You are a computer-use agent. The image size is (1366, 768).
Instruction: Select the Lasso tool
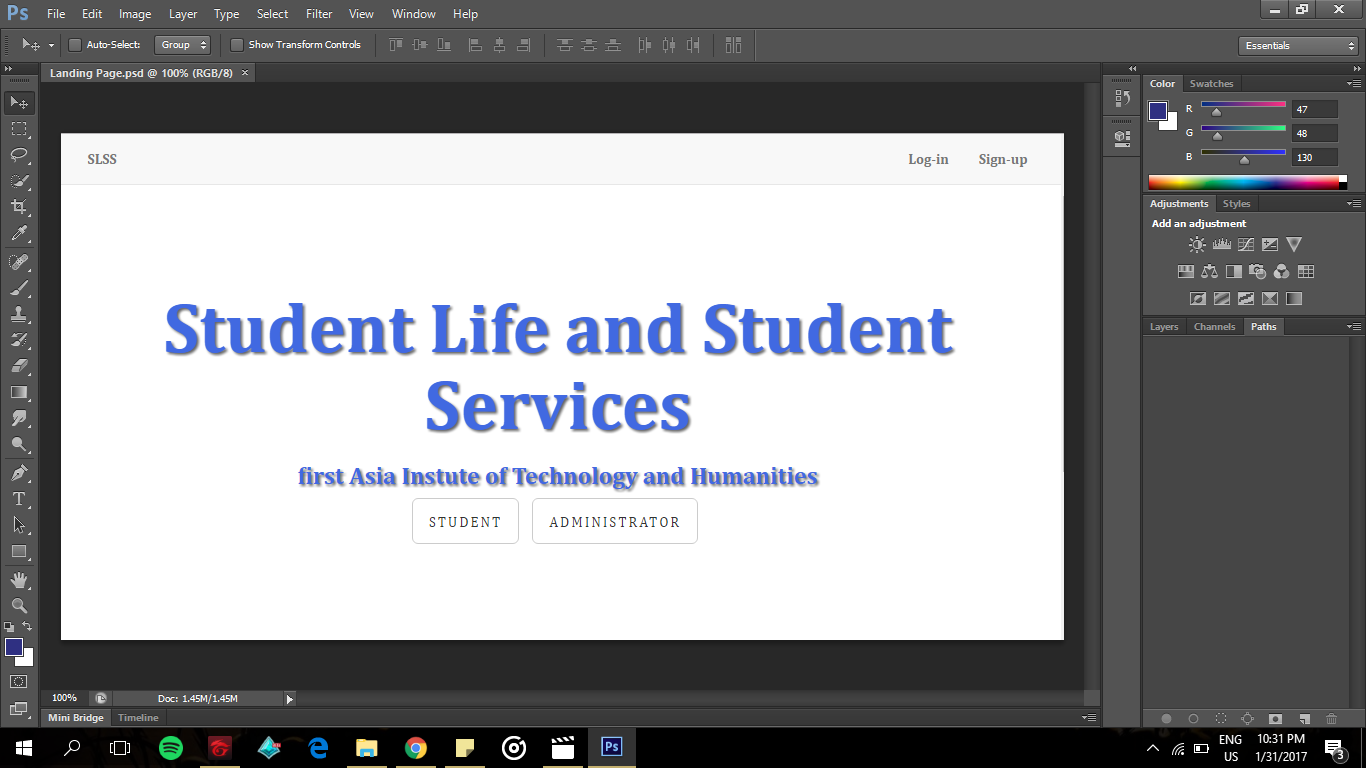pos(19,155)
